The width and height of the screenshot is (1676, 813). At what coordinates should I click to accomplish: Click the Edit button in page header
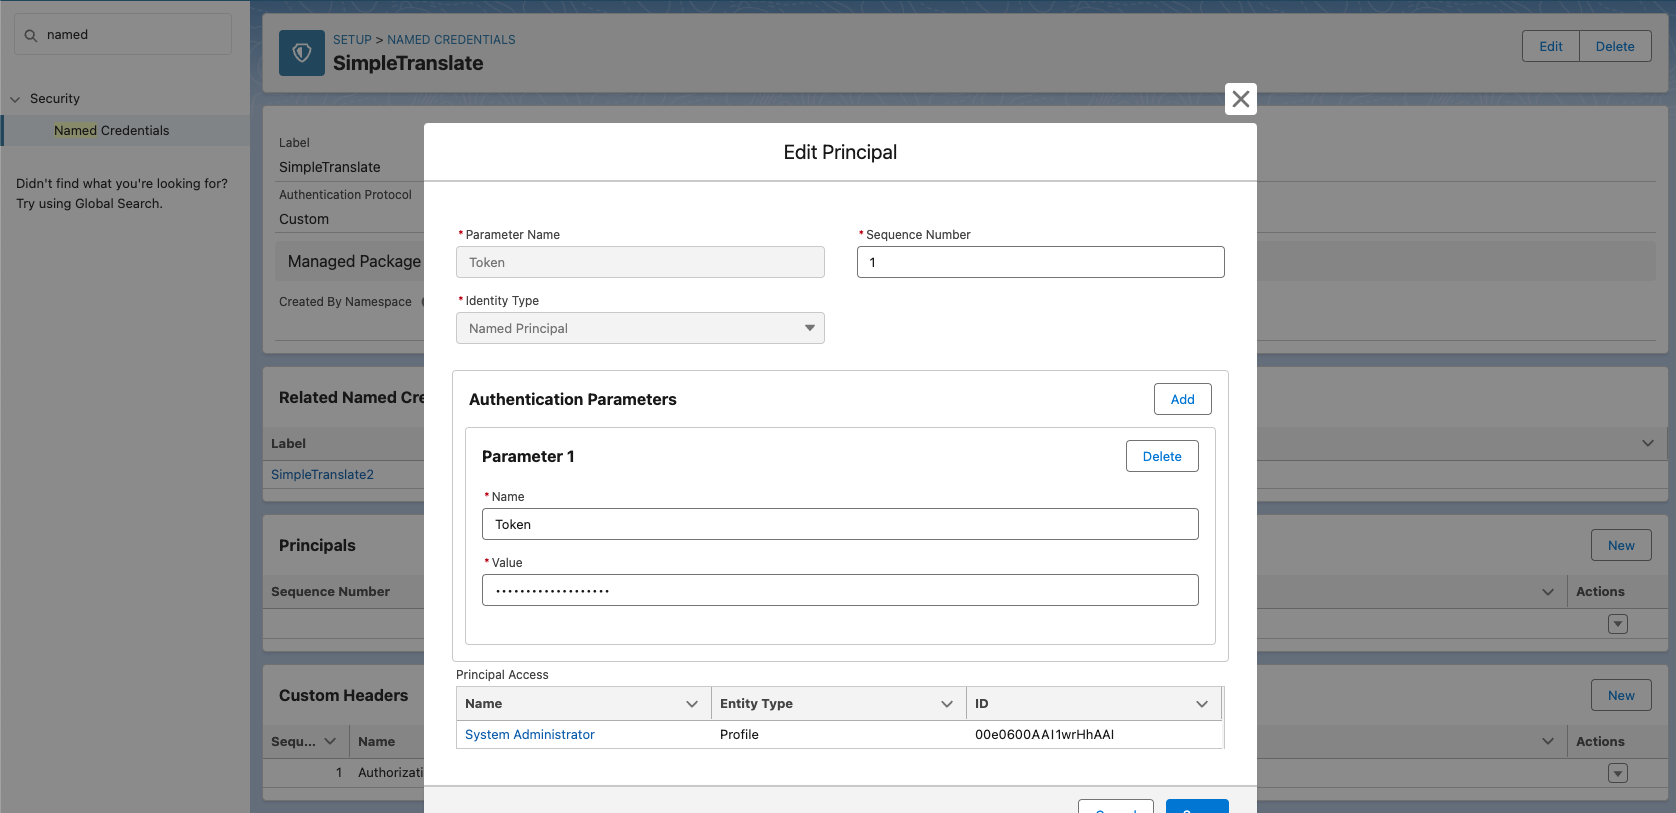point(1550,46)
